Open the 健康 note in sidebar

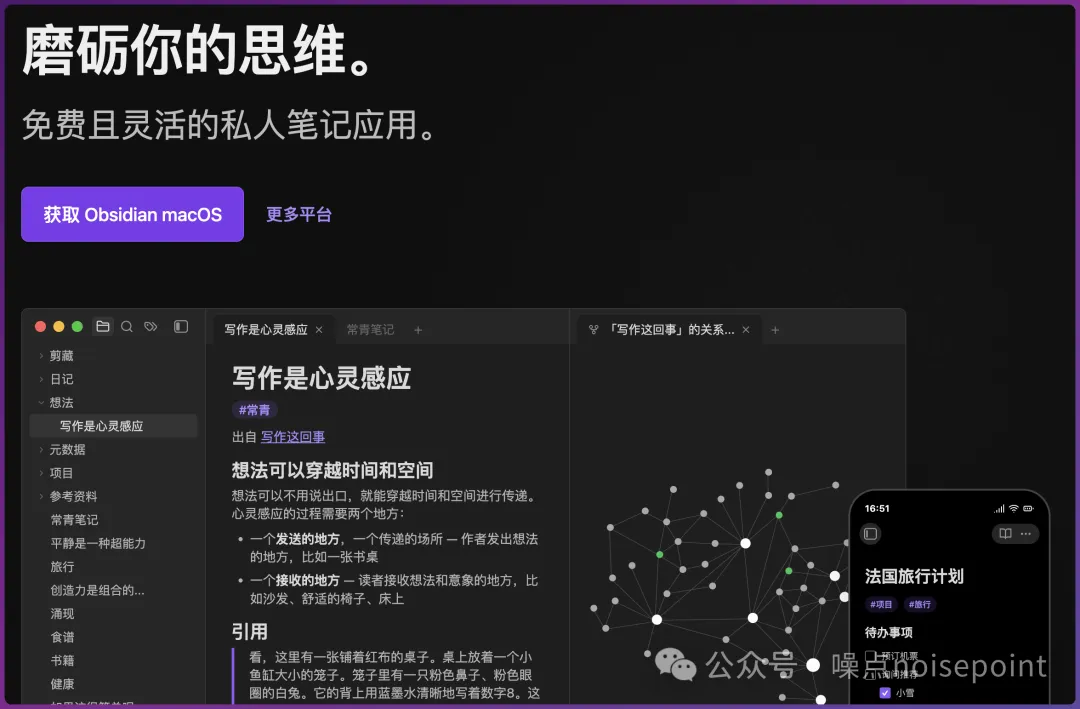(x=62, y=684)
